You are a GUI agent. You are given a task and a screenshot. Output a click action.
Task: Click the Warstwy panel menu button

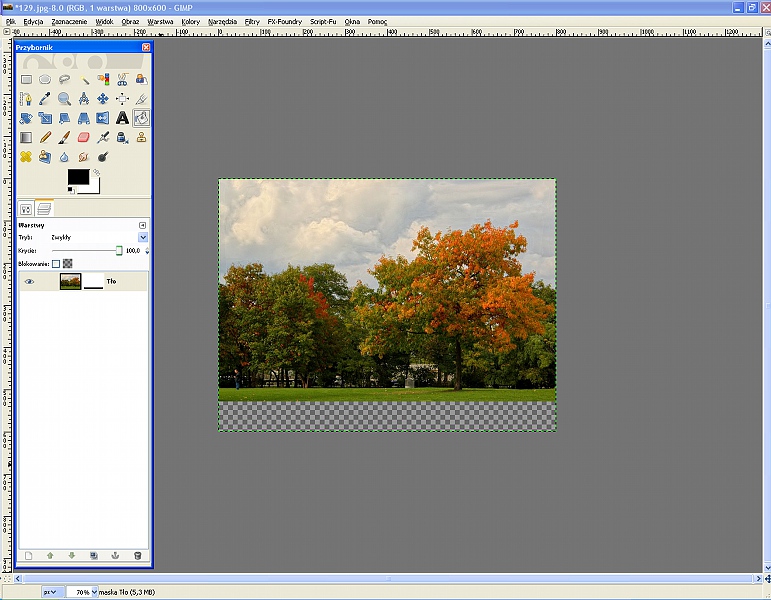pyautogui.click(x=142, y=225)
